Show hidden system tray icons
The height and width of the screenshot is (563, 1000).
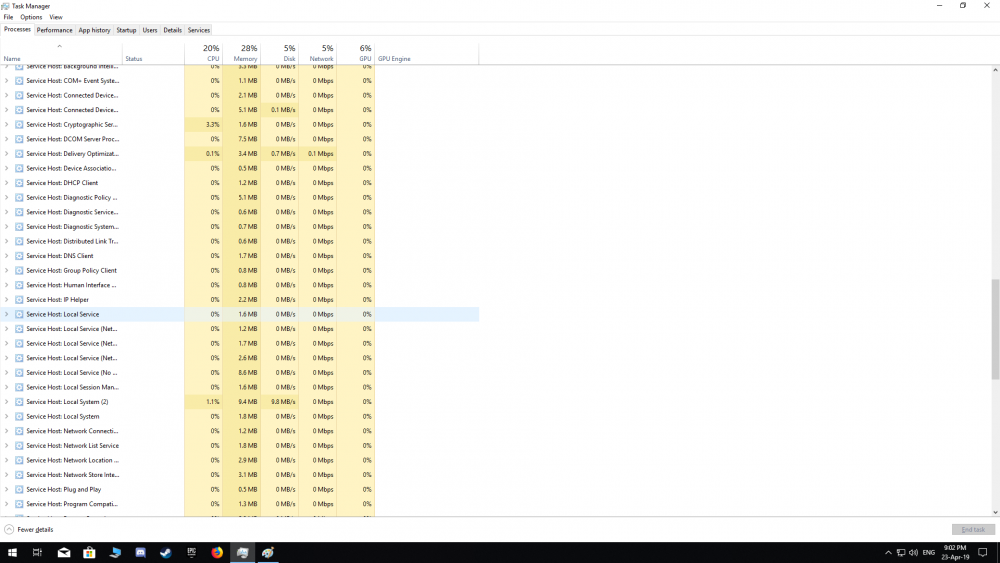pos(888,553)
